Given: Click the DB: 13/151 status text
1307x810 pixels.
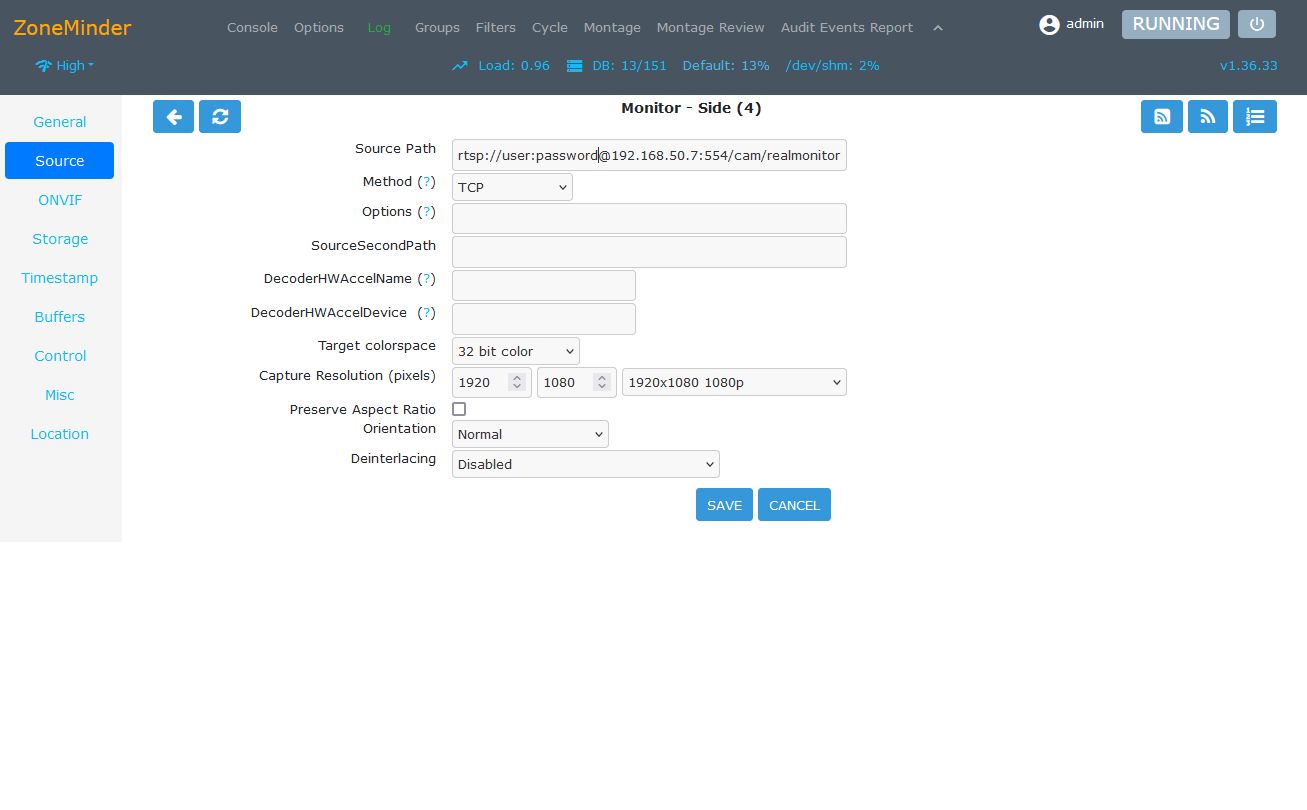Looking at the screenshot, I should 629,66.
